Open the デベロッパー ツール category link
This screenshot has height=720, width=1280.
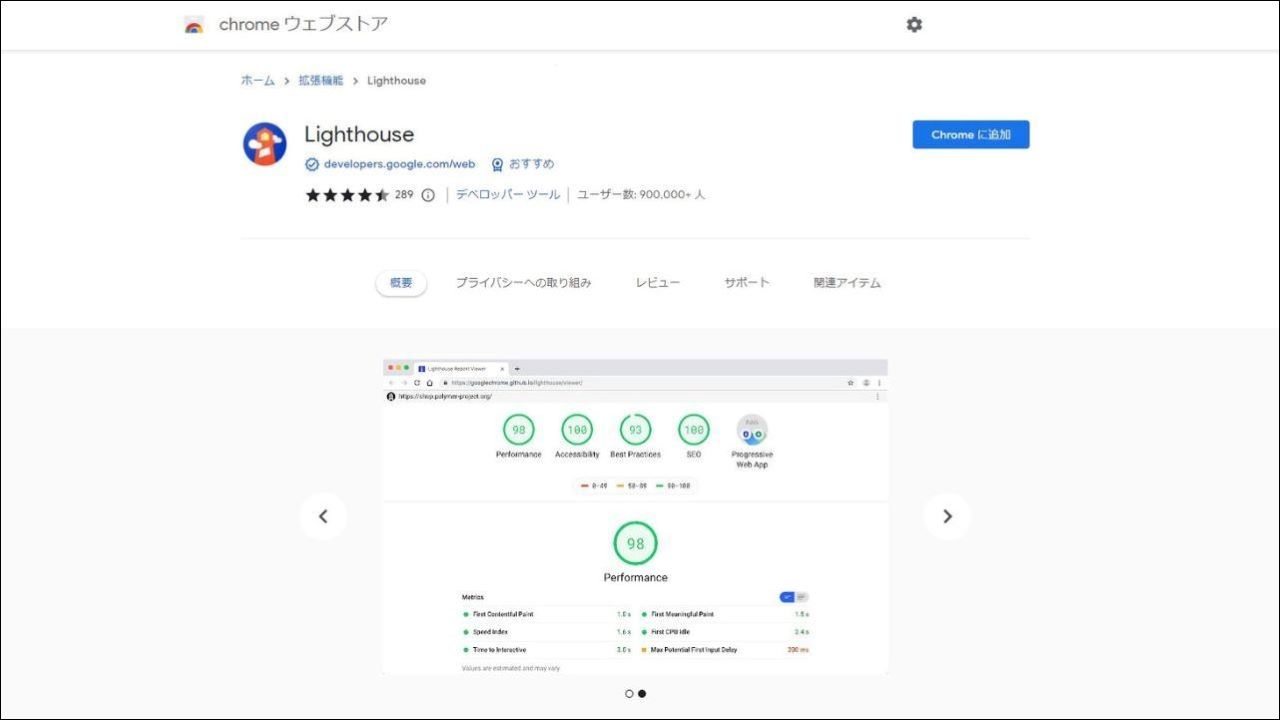click(x=508, y=195)
